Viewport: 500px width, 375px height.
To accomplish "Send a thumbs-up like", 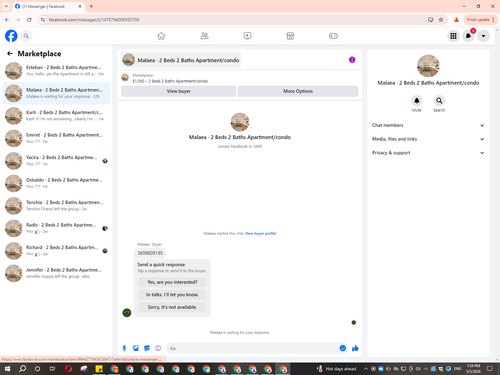I will pos(355,348).
